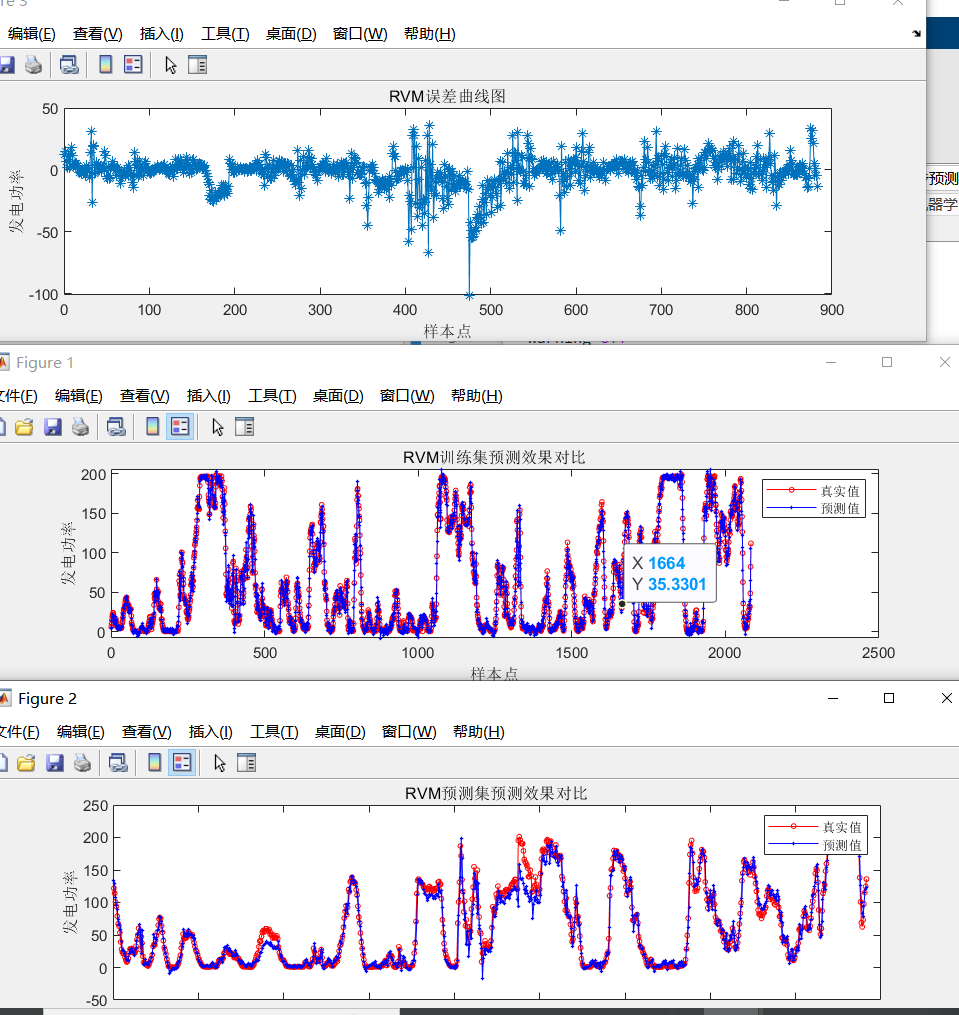
Task: Insert colorbar in Figure 2
Action: pyautogui.click(x=153, y=763)
